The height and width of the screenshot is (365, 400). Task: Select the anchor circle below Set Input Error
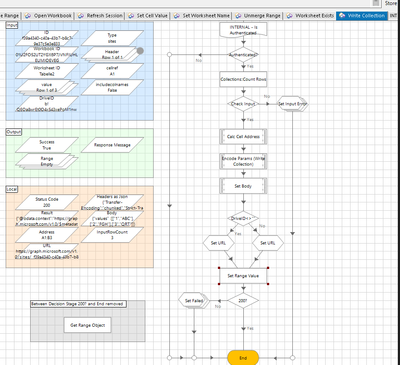click(x=293, y=358)
